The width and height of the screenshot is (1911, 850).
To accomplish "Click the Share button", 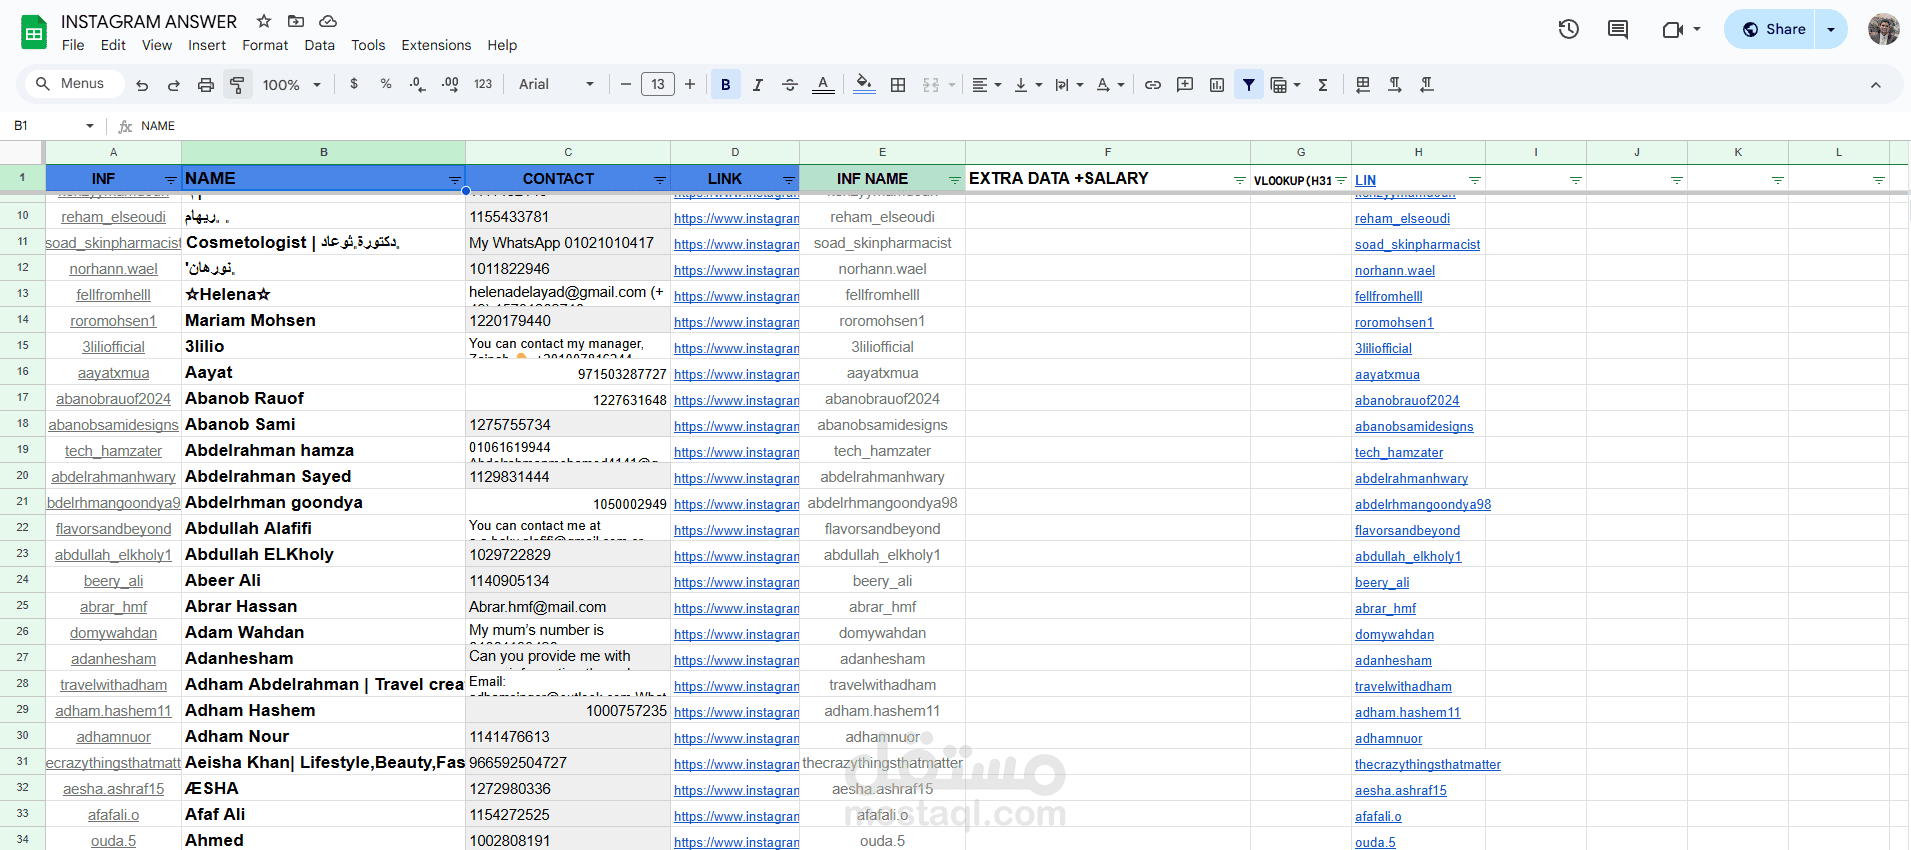I will [x=1772, y=29].
